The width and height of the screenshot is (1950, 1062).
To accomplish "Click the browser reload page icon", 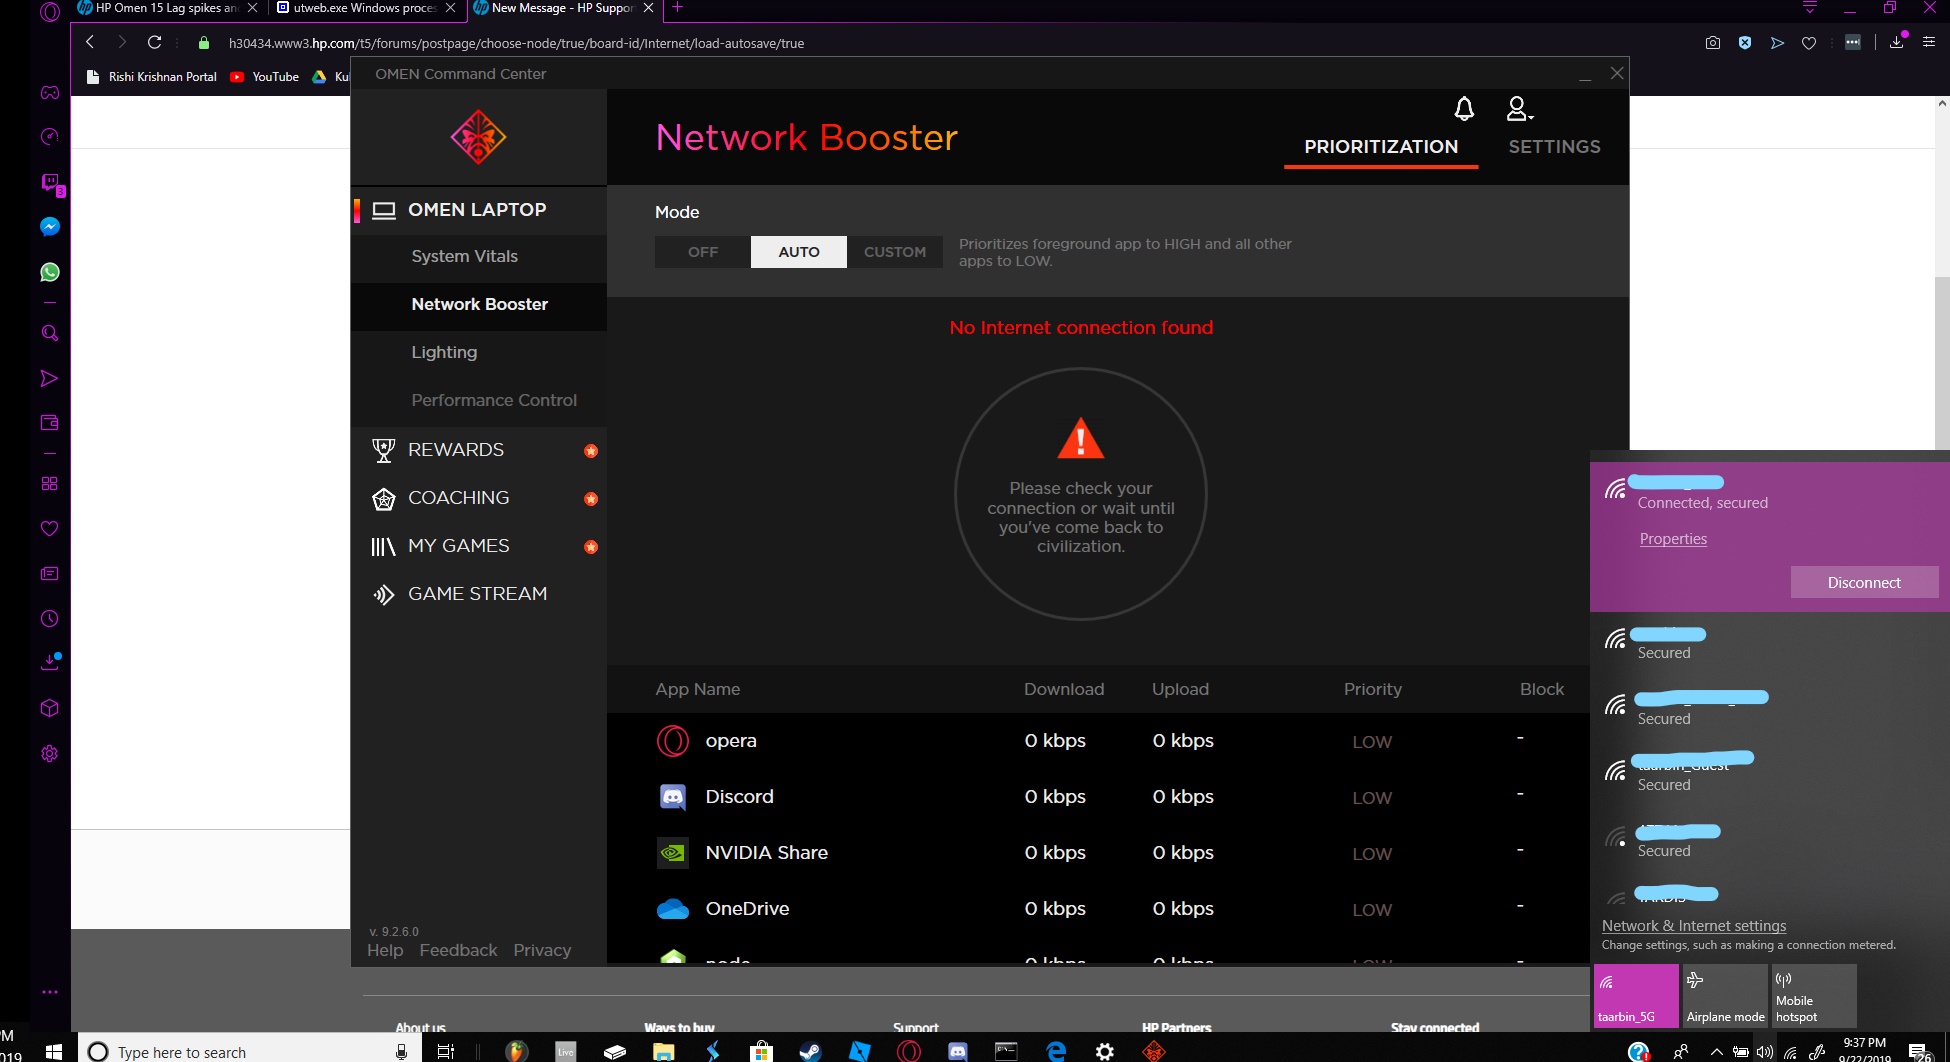I will pos(154,42).
